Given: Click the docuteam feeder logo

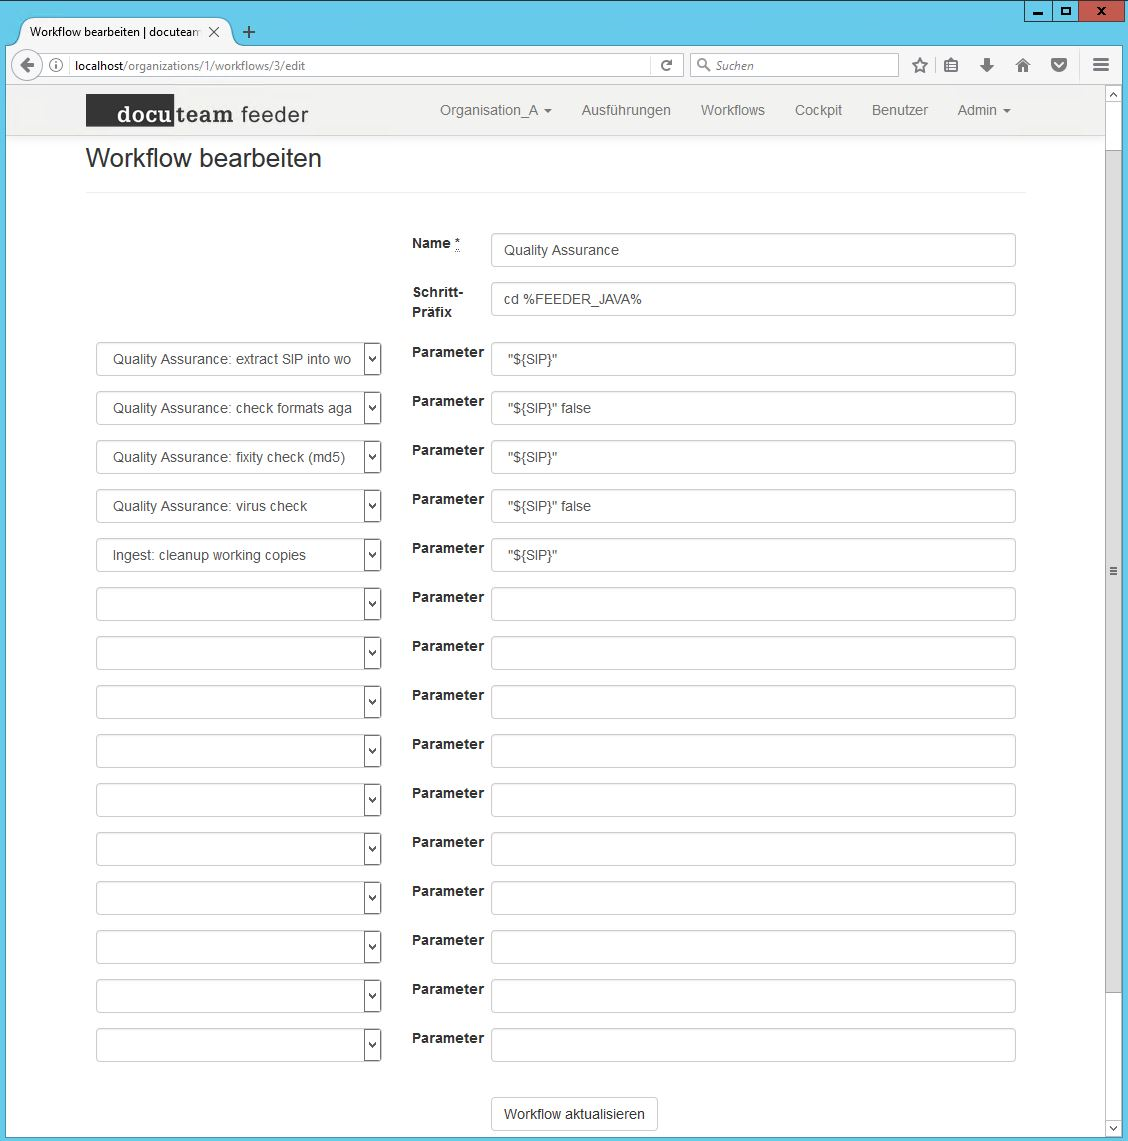Looking at the screenshot, I should pyautogui.click(x=197, y=112).
